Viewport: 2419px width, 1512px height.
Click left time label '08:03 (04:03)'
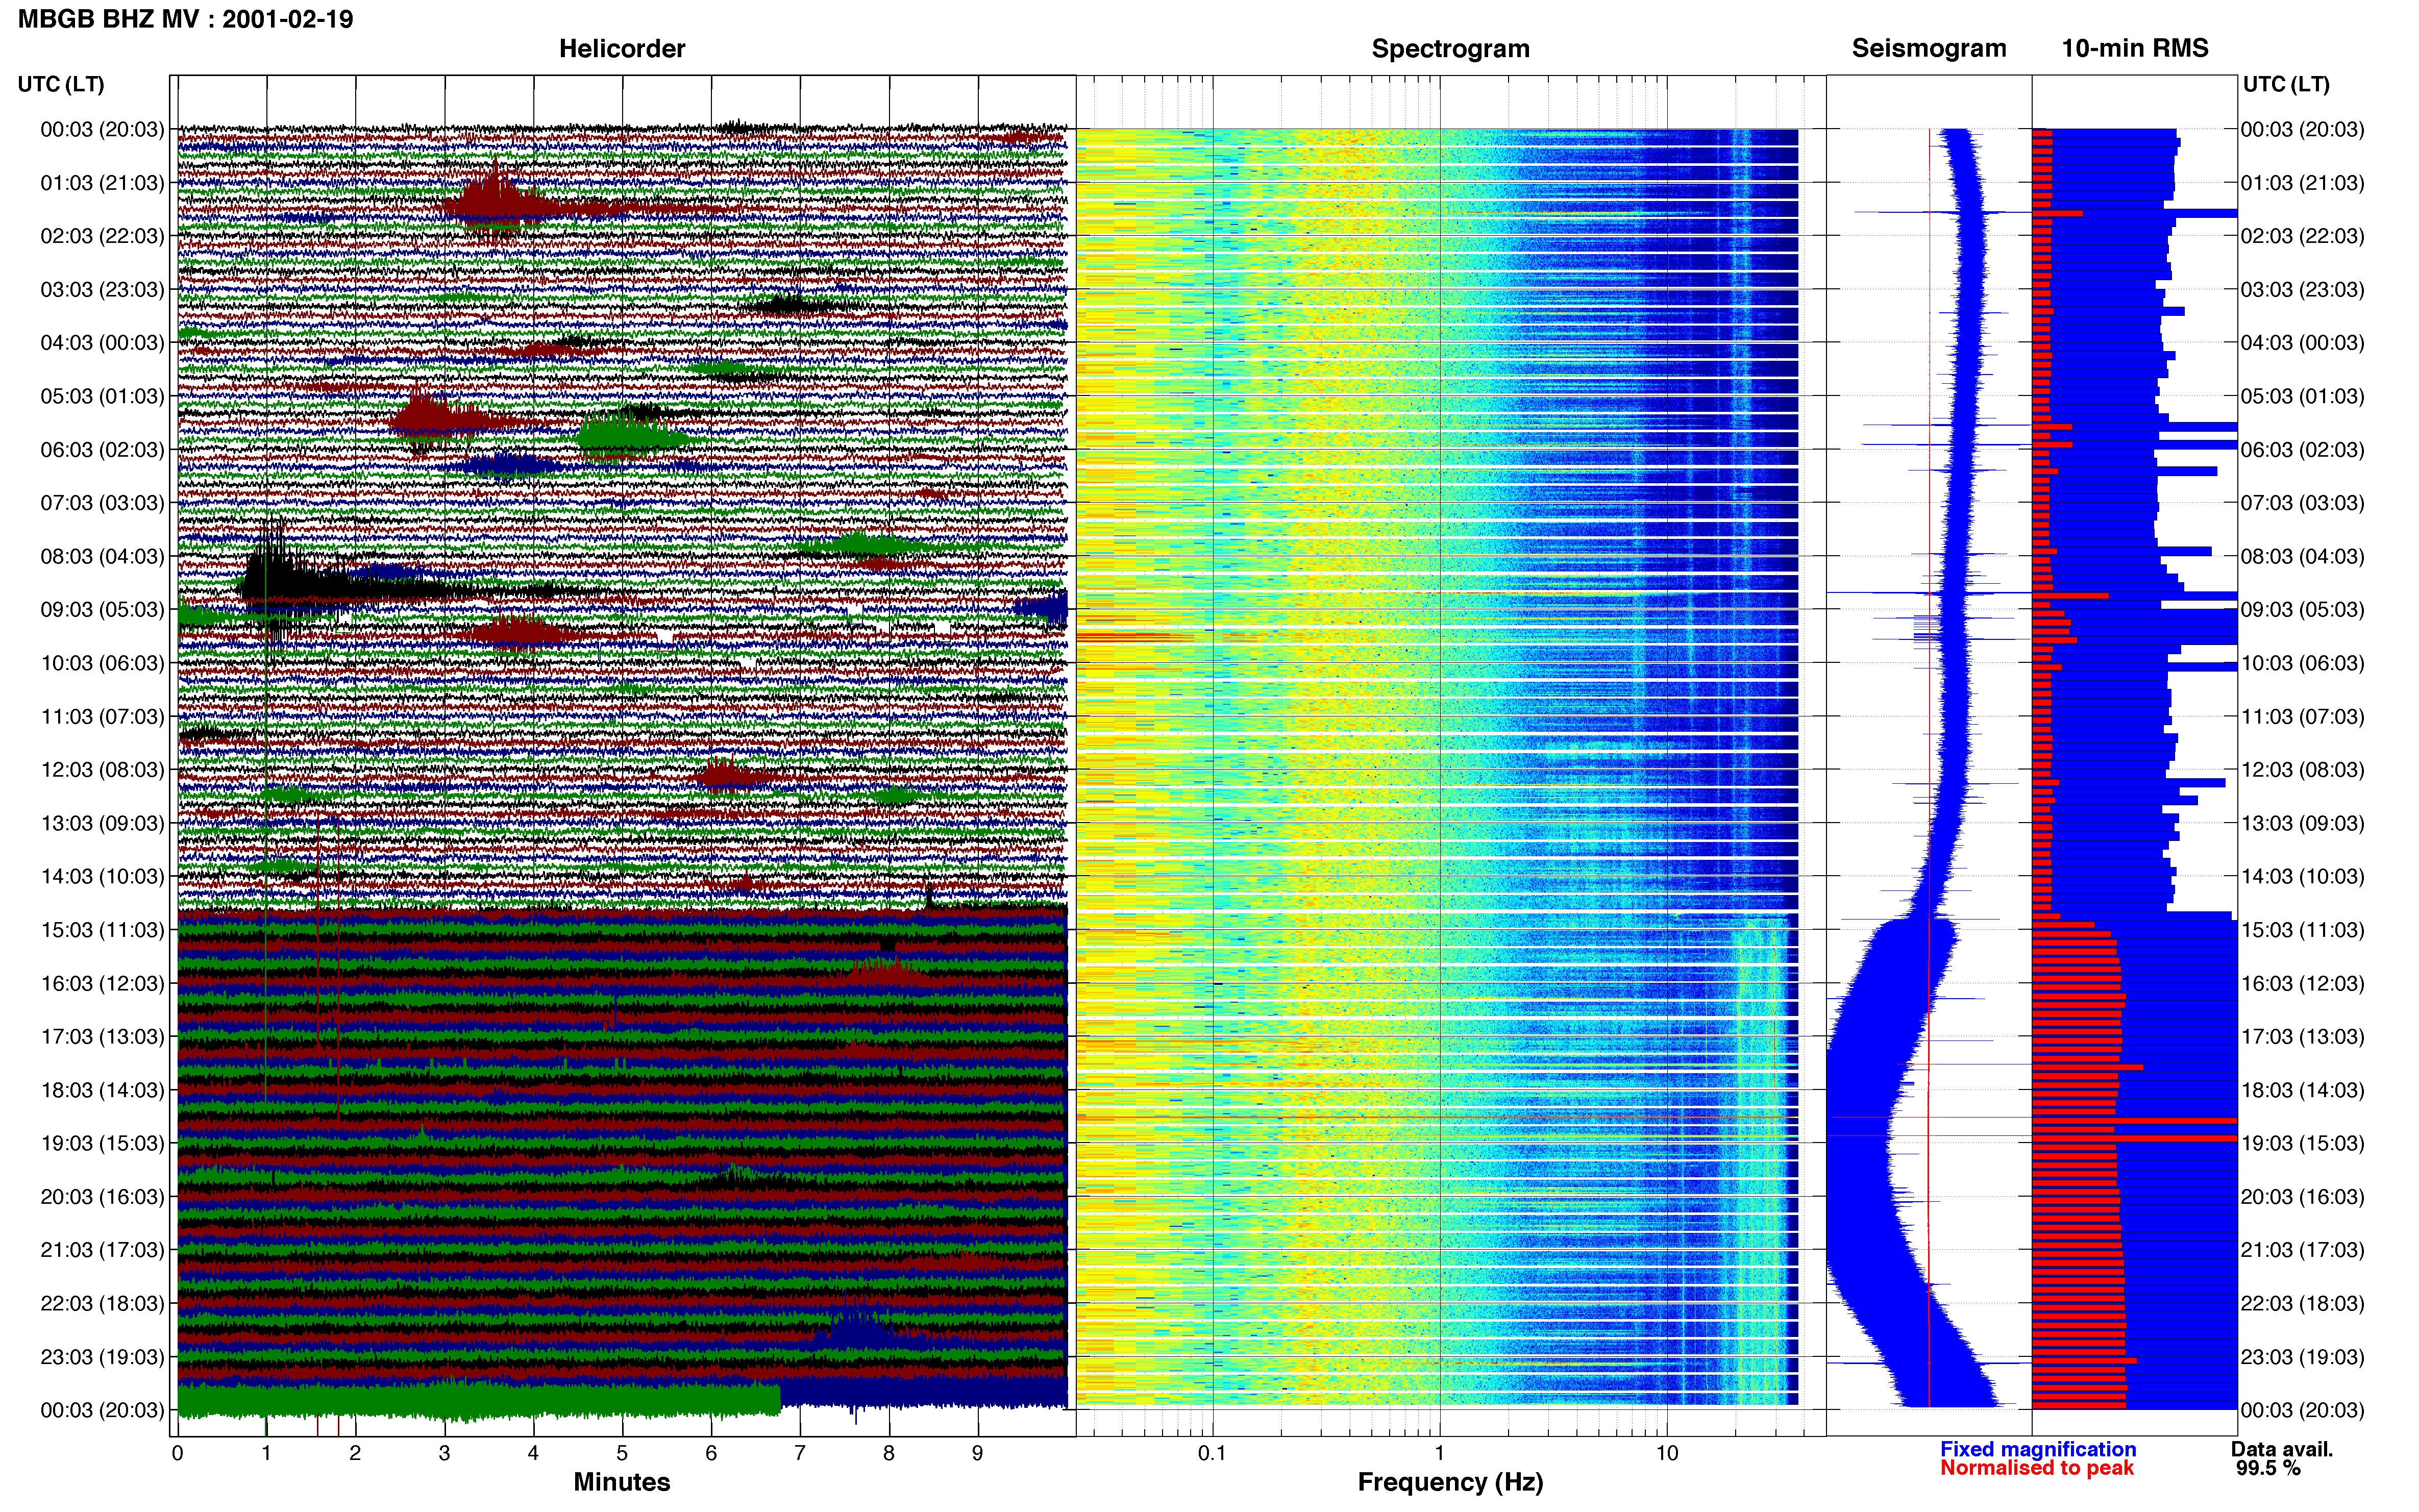tap(102, 556)
